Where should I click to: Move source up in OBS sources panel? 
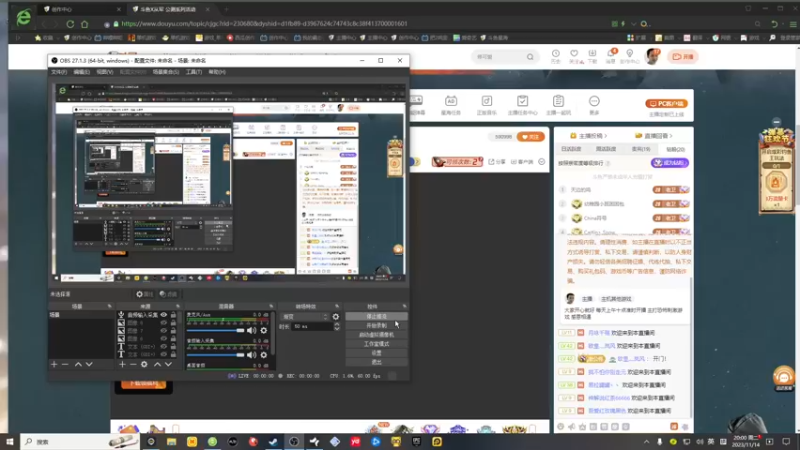(157, 364)
